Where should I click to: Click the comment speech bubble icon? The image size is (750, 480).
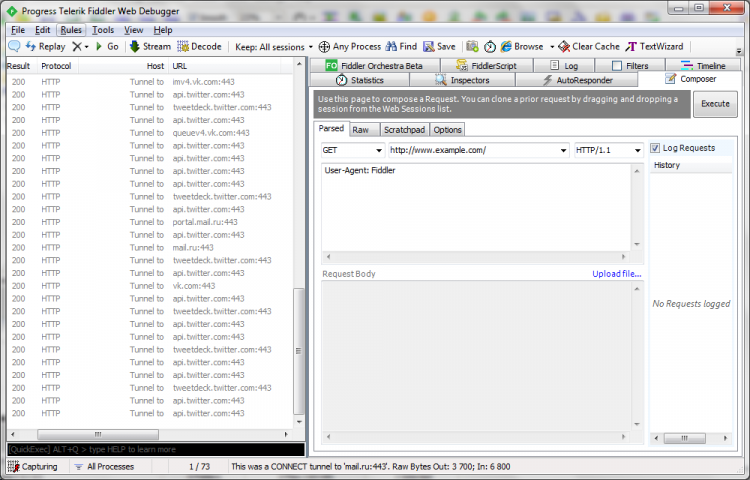click(x=14, y=46)
